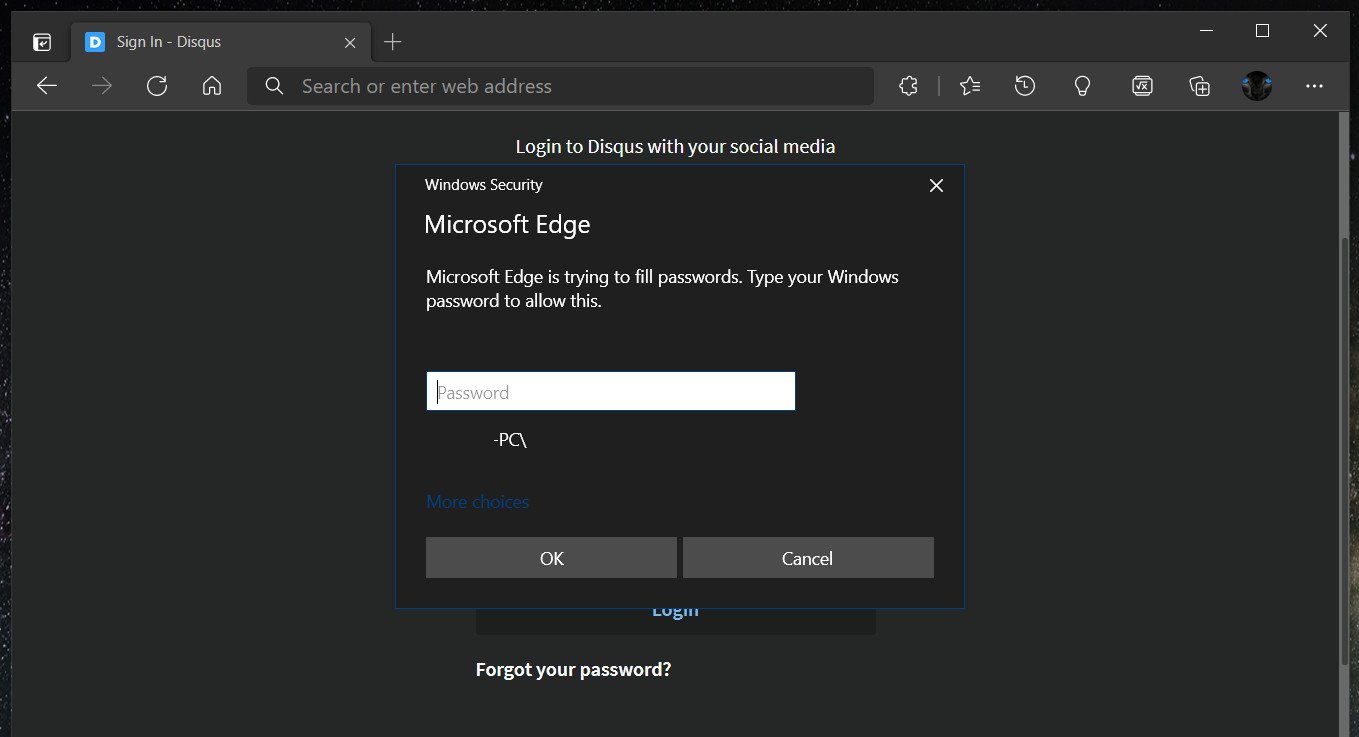Open the Favorites star icon
1359x737 pixels.
969,86
